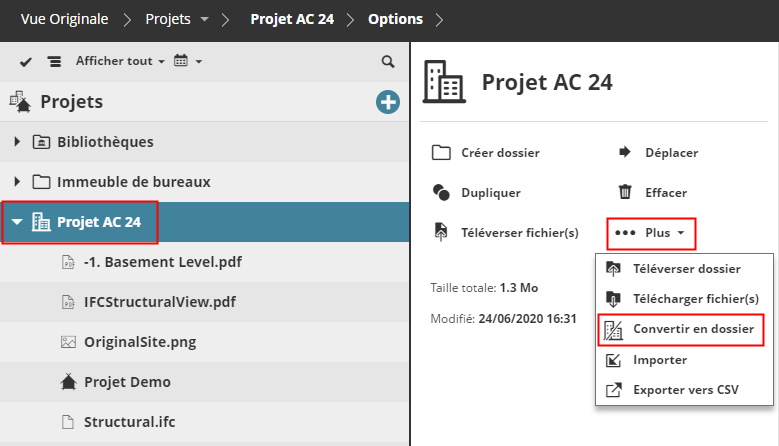This screenshot has width=779, height=446.
Task: Click the Créer dossier folder icon
Action: click(x=441, y=153)
